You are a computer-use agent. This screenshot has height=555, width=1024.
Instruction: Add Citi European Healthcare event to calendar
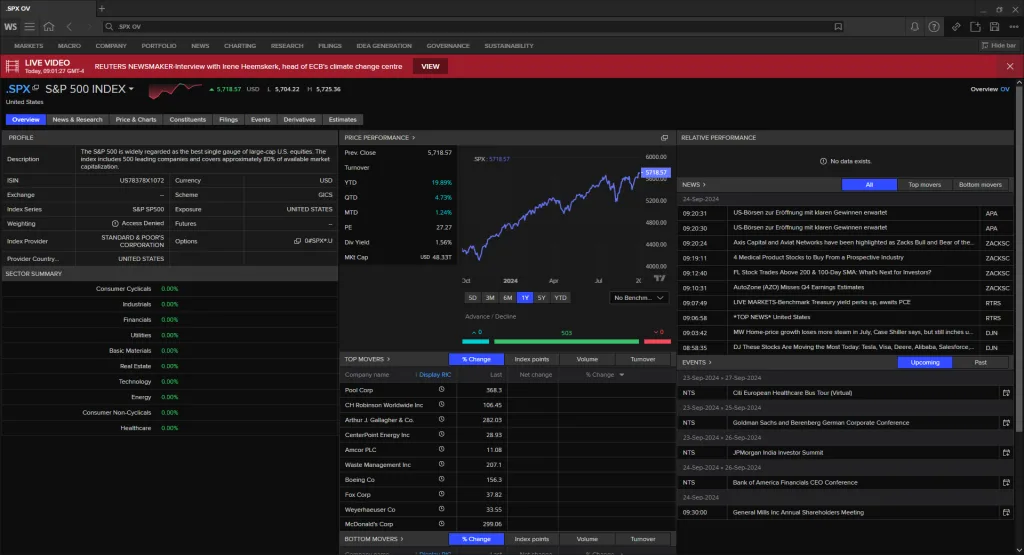1006,393
